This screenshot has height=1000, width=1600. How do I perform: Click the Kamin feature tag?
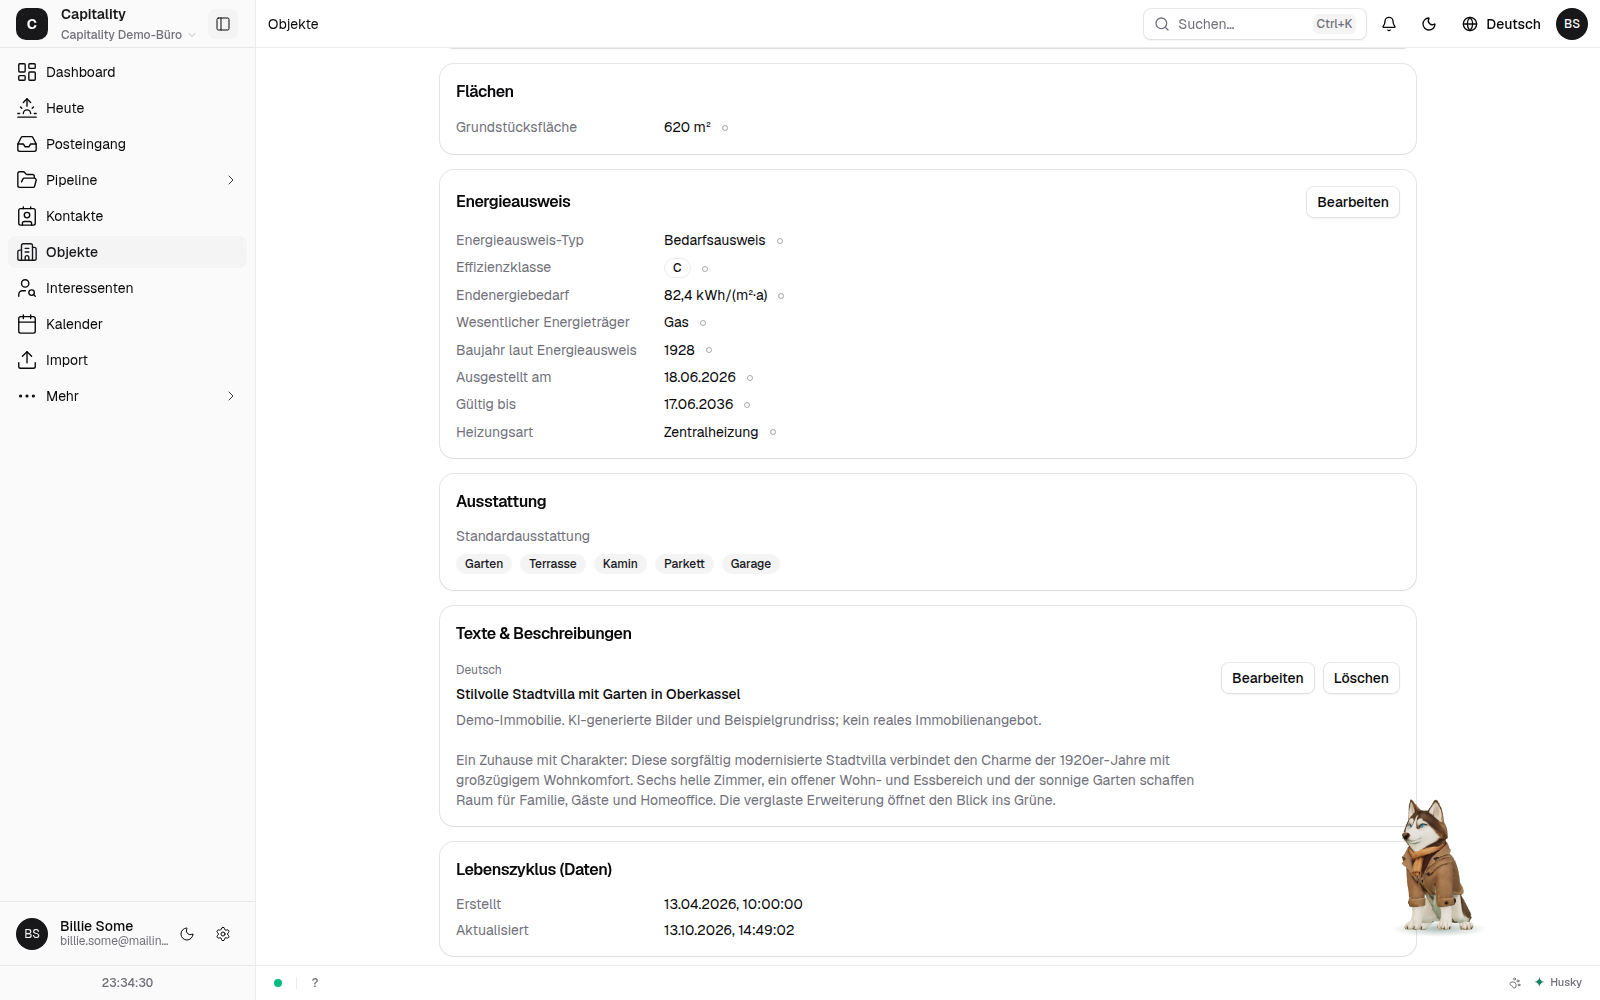620,564
